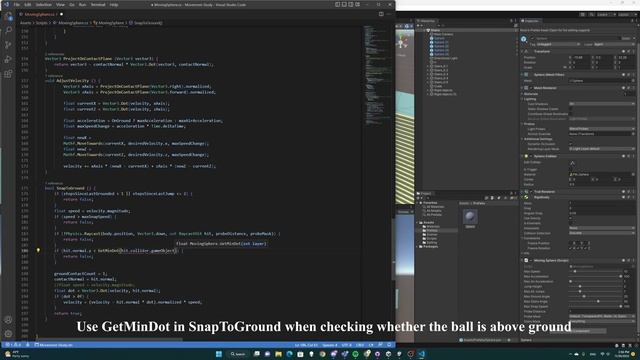
Task: Toggle the Sphere Collider enabled checkbox
Action: (531, 156)
